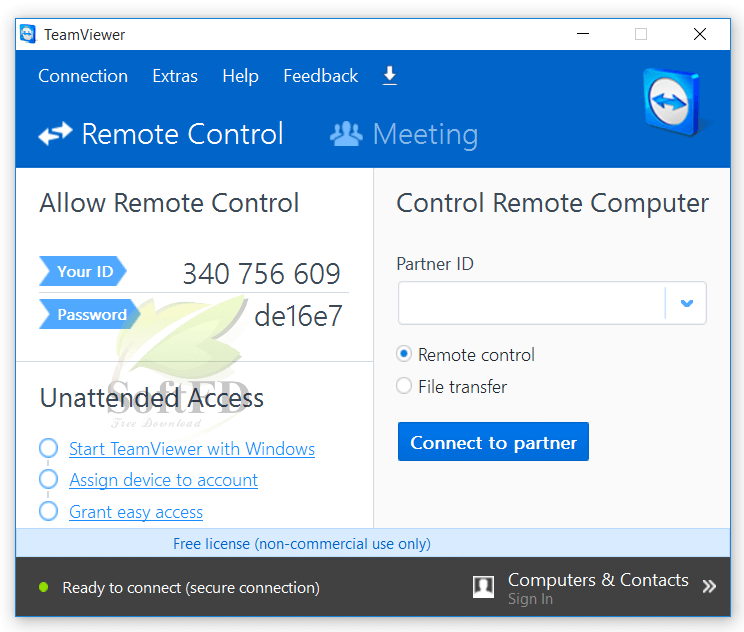Click the TeamViewer logo in the blue header
The height and width of the screenshot is (632, 744).
coord(672,102)
